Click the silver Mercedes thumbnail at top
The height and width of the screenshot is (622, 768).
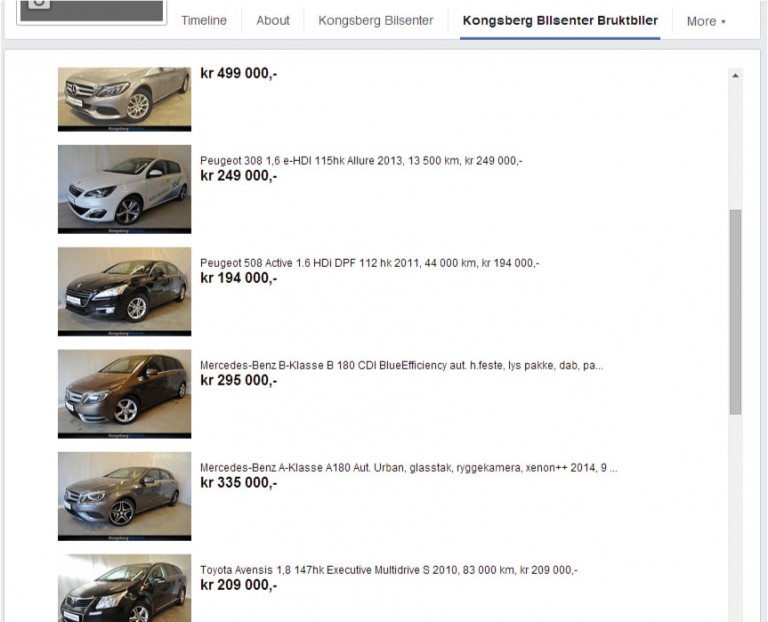coord(124,98)
